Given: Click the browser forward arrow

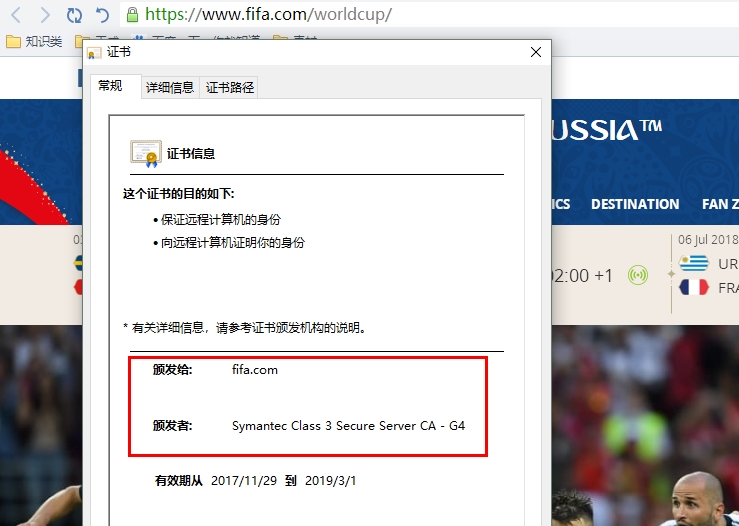Looking at the screenshot, I should (x=45, y=15).
